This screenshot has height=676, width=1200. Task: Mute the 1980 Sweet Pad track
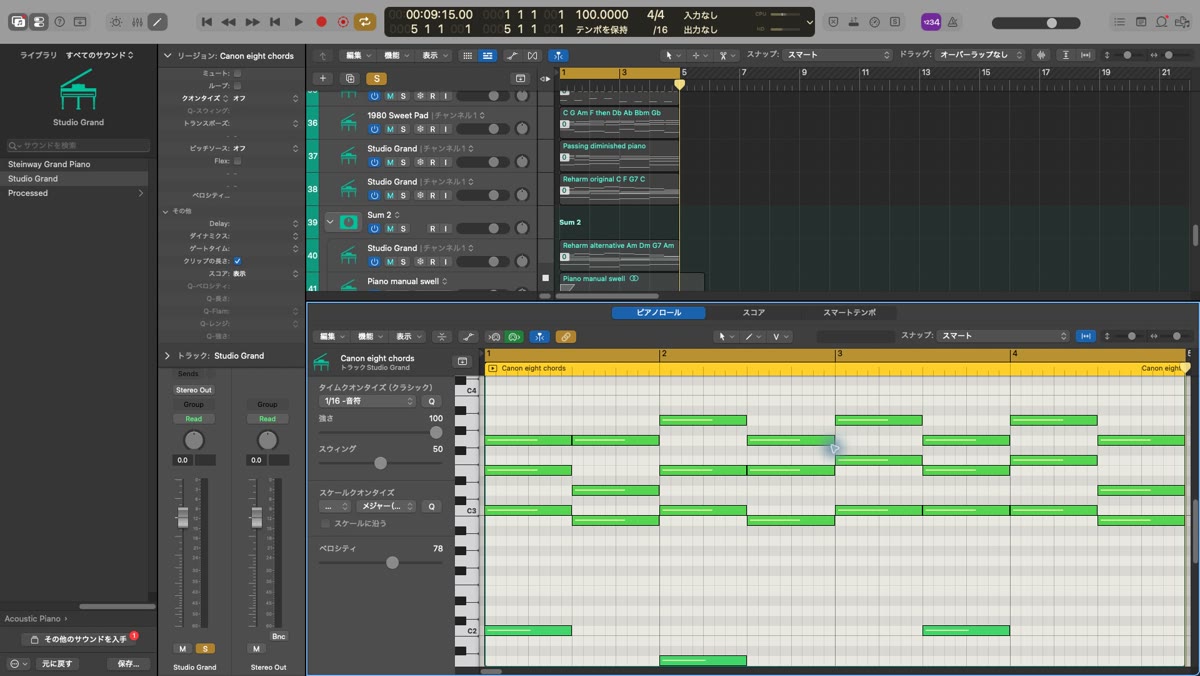point(390,129)
